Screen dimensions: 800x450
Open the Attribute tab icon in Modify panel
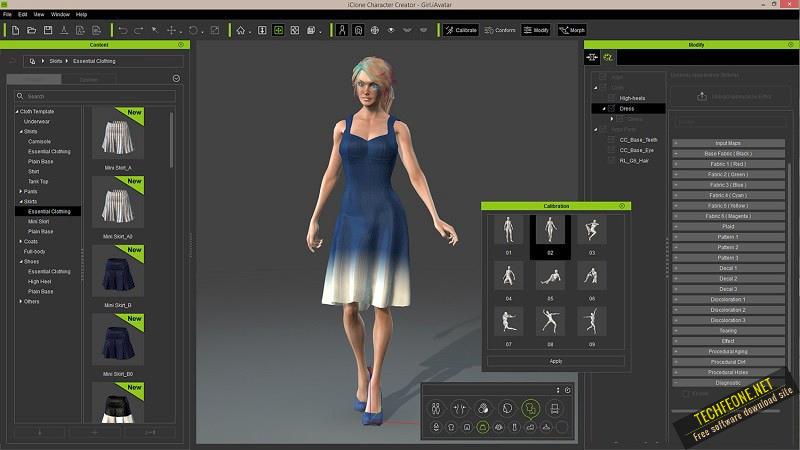[592, 57]
